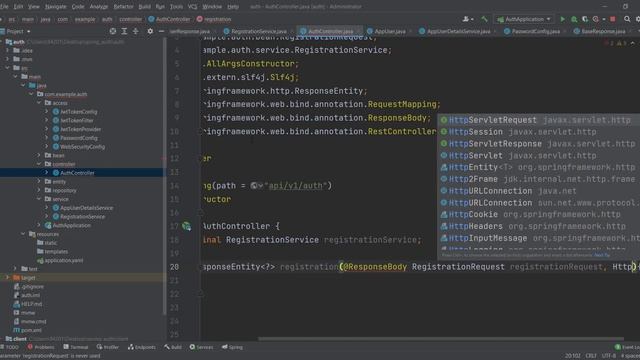Screen dimensions: 640x360
Task: Open the Refactor menu
Action: click(x=123, y=7)
